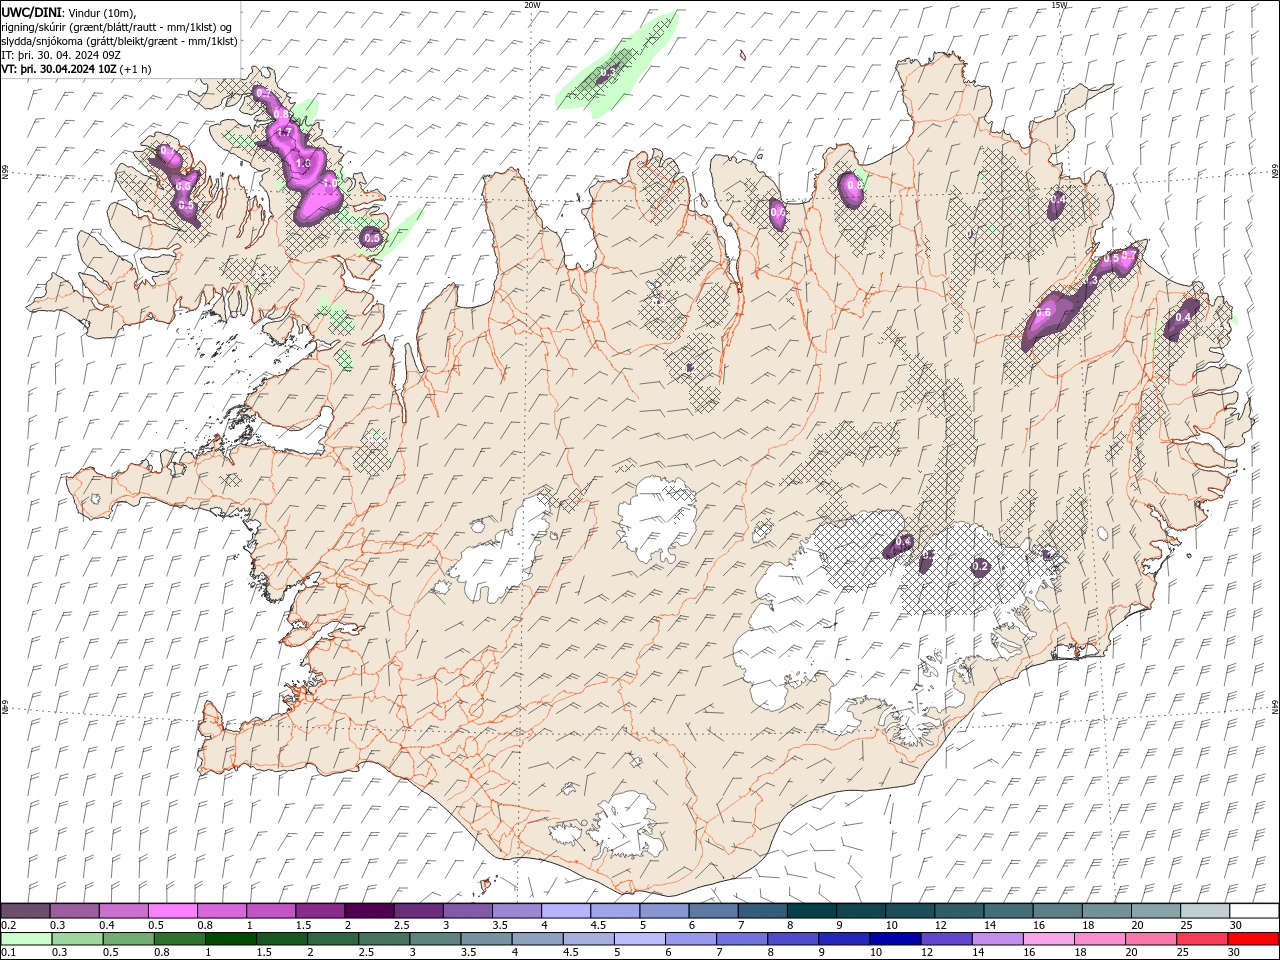The image size is (1280, 960).
Task: Click the bright red bottom-row swatch after 30
Action: (x=1252, y=939)
